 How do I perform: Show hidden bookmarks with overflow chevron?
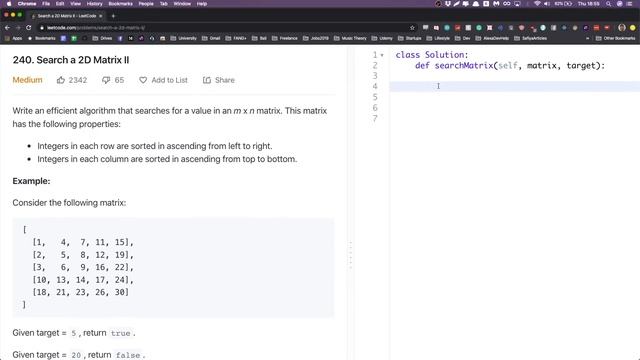(x=587, y=38)
